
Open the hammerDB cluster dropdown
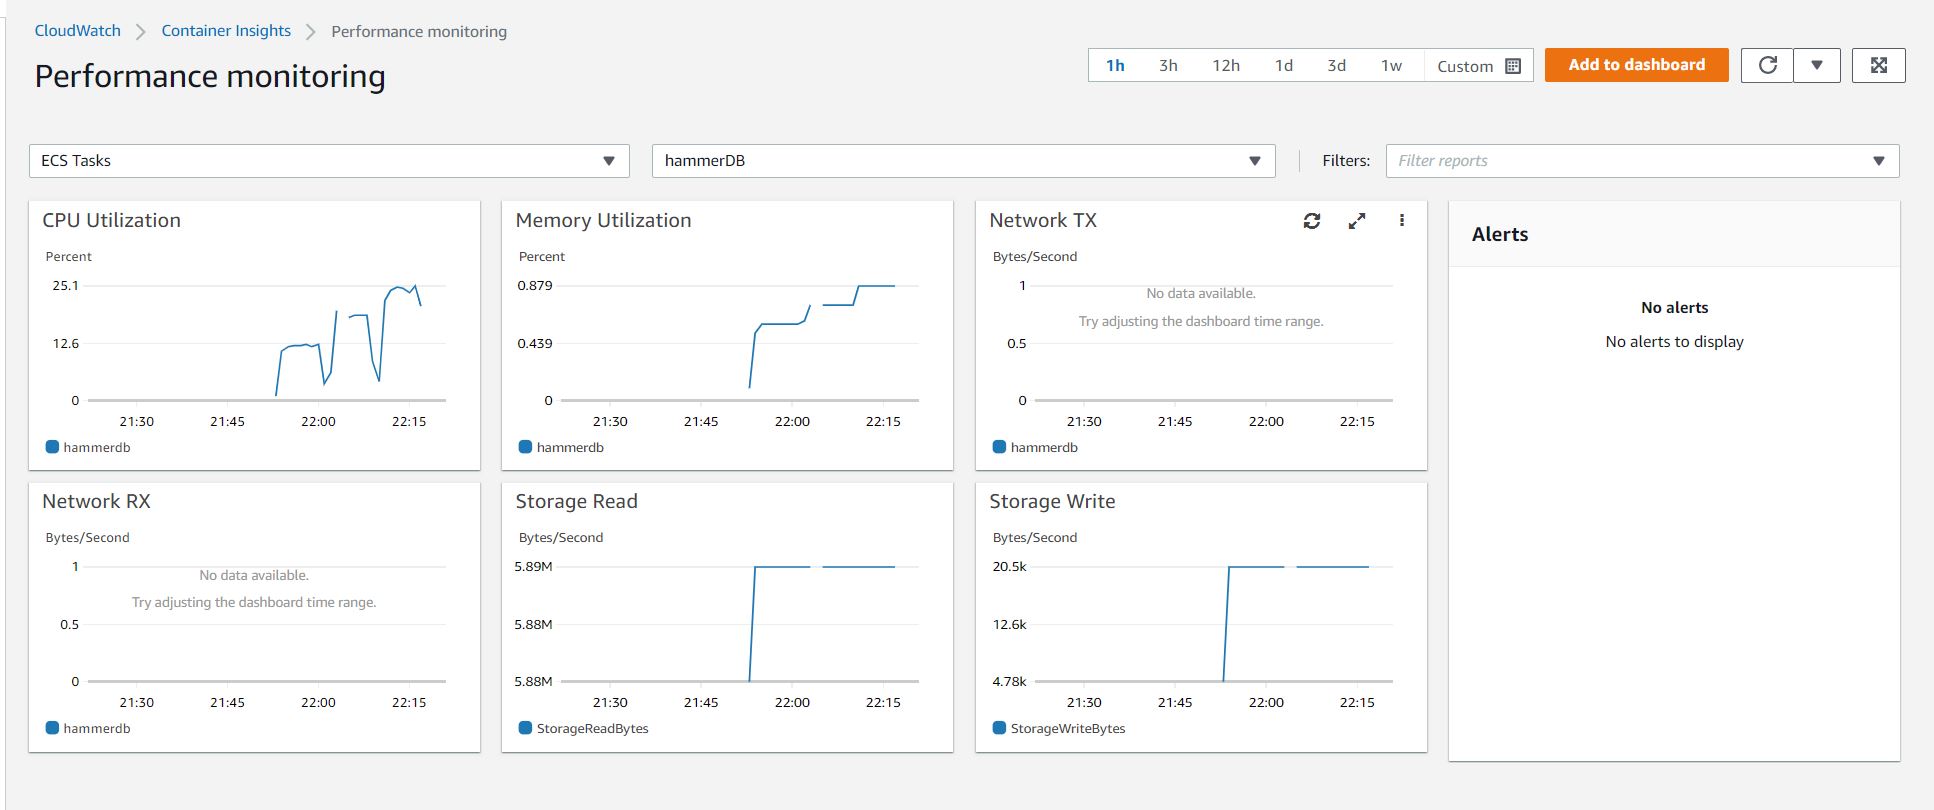[x=963, y=161]
